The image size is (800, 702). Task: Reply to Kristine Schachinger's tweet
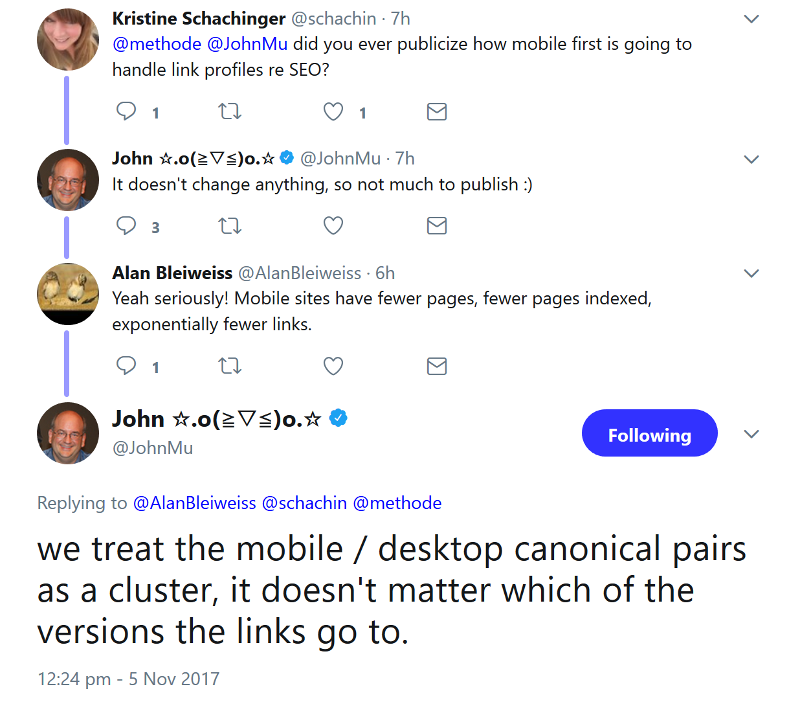point(125,112)
